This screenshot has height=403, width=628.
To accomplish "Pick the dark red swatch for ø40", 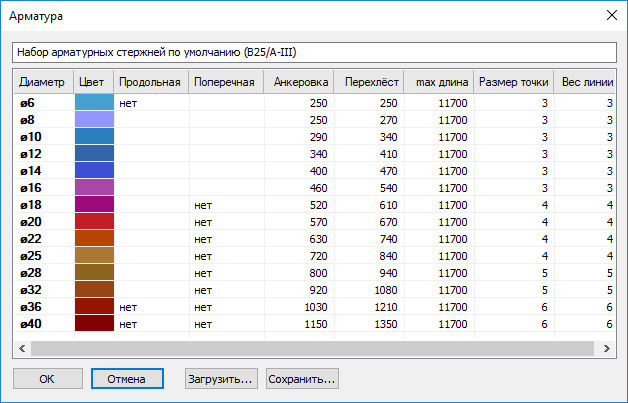I will [94, 323].
